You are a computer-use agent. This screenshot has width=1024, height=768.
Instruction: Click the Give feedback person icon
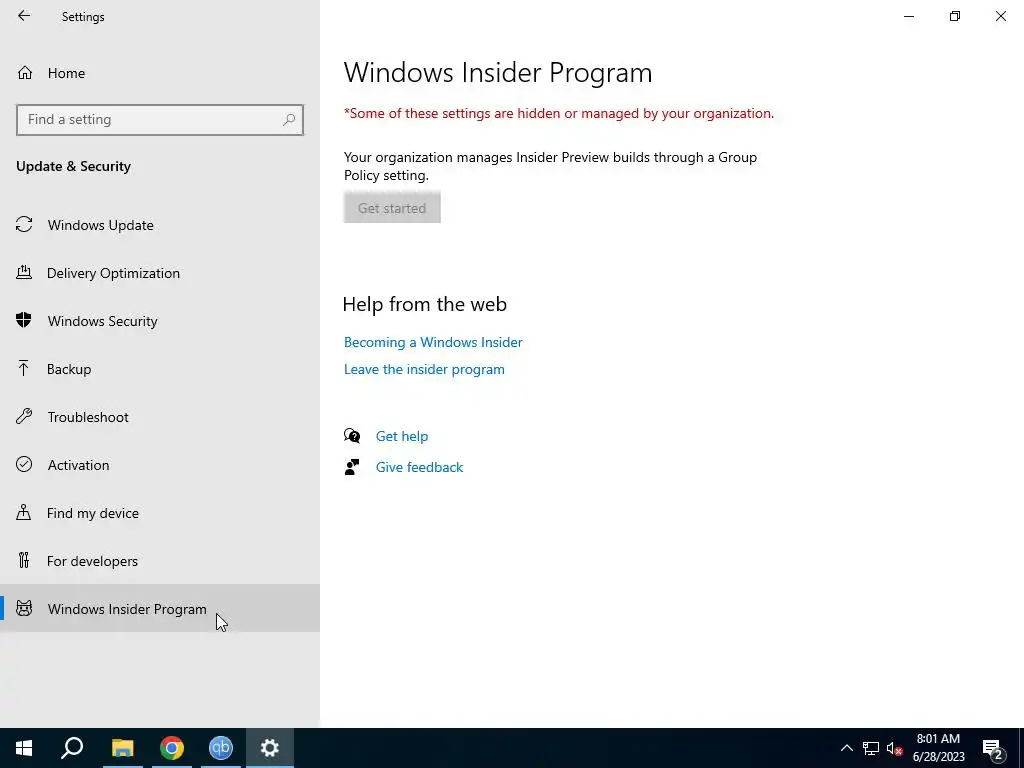pos(352,467)
